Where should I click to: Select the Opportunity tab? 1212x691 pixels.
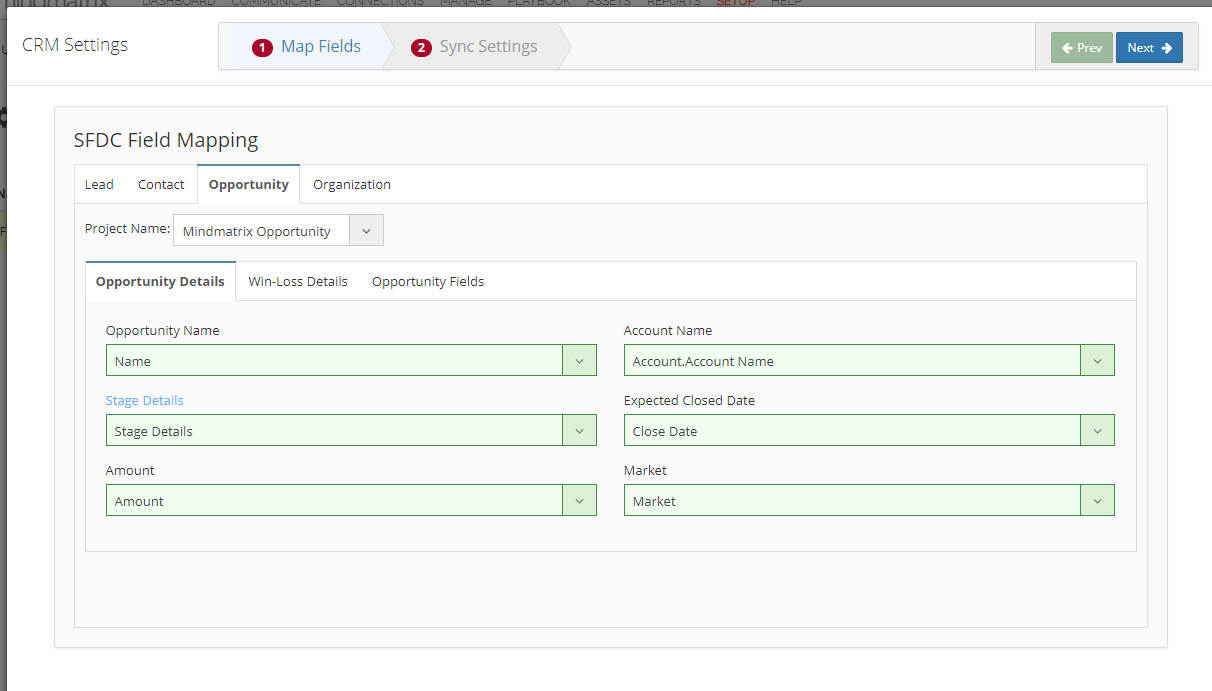click(249, 185)
